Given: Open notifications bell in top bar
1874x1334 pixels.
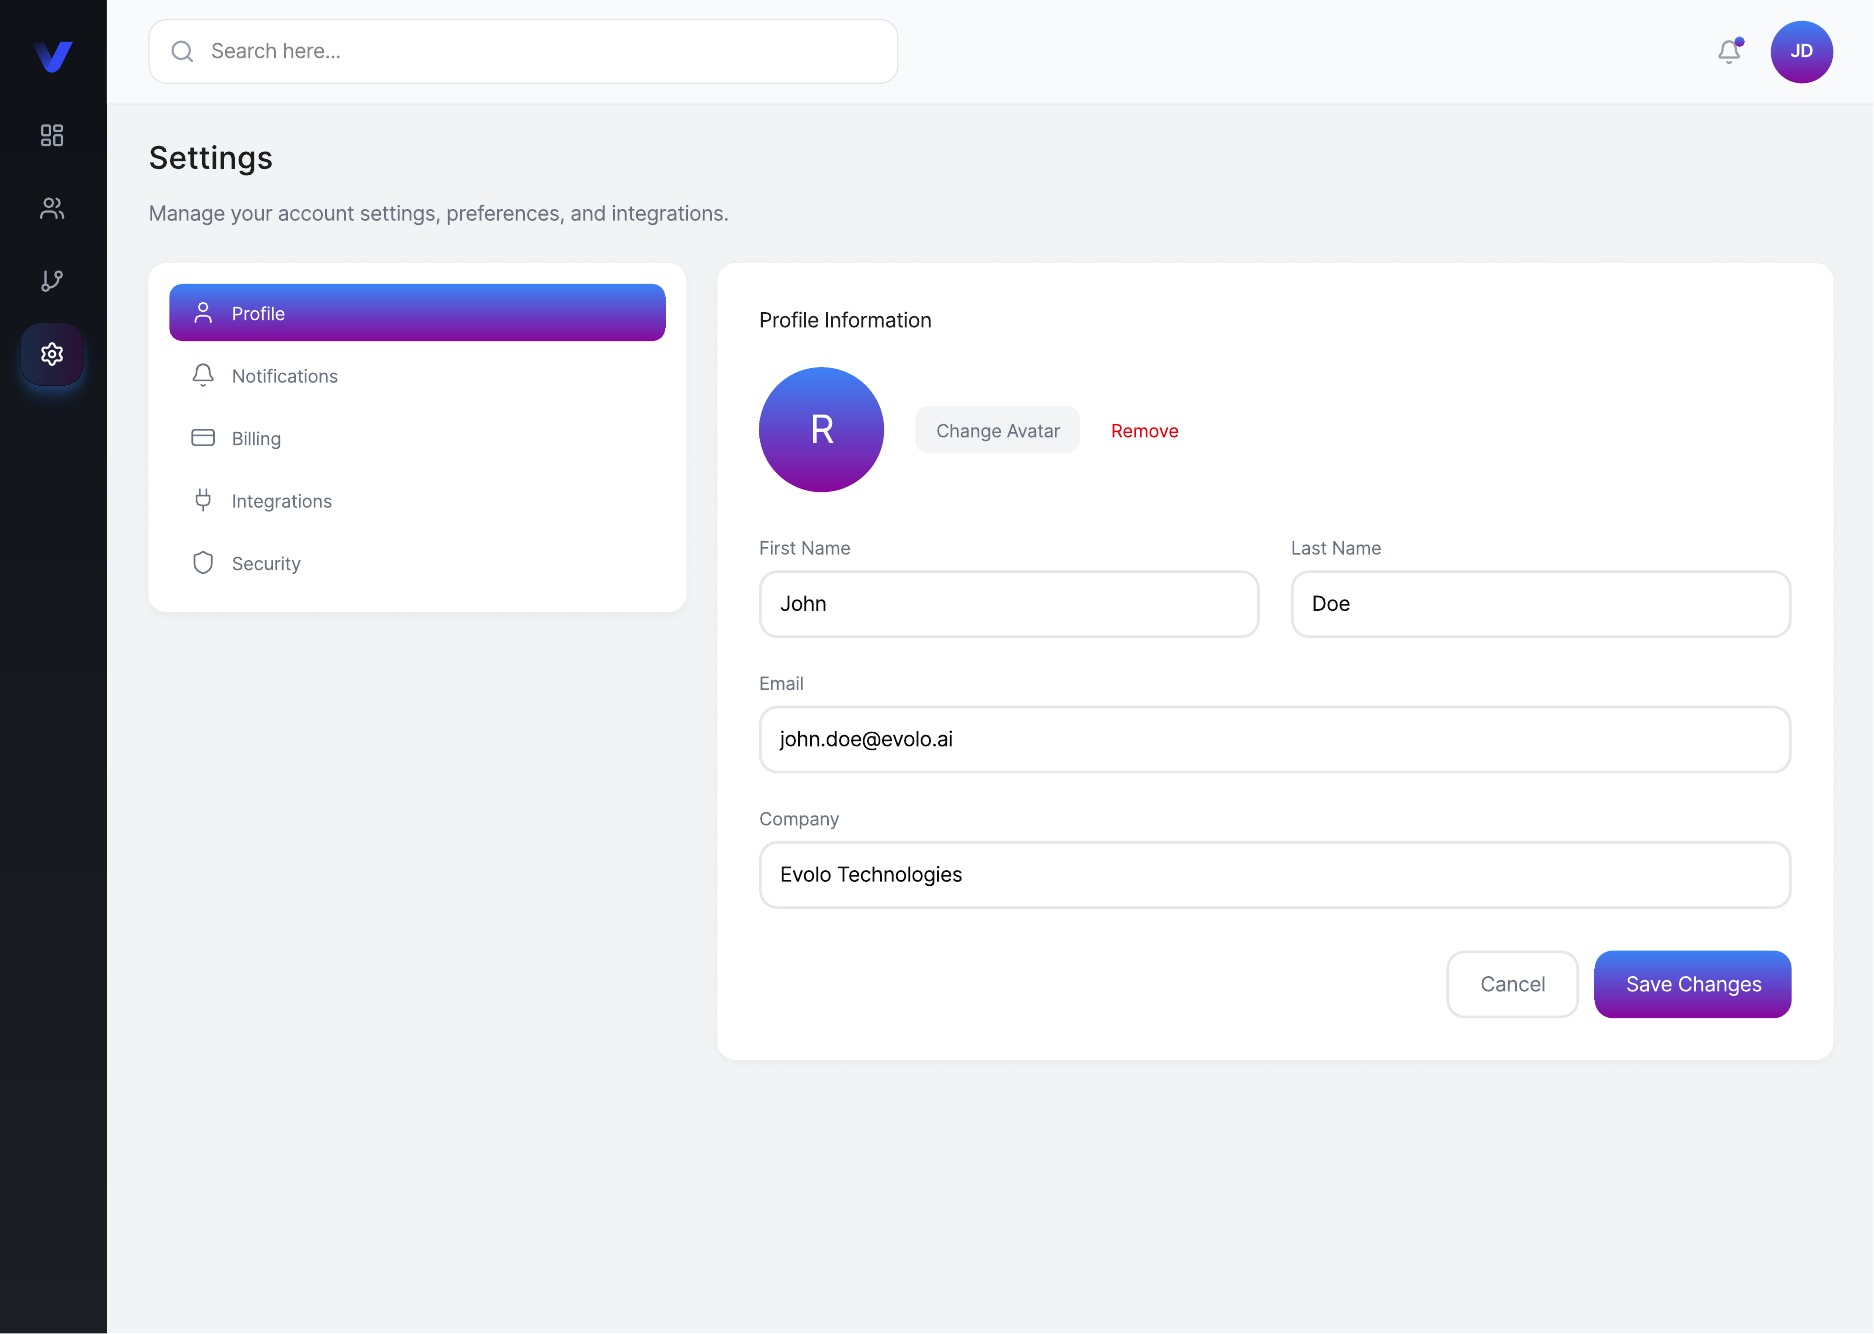Looking at the screenshot, I should point(1729,51).
